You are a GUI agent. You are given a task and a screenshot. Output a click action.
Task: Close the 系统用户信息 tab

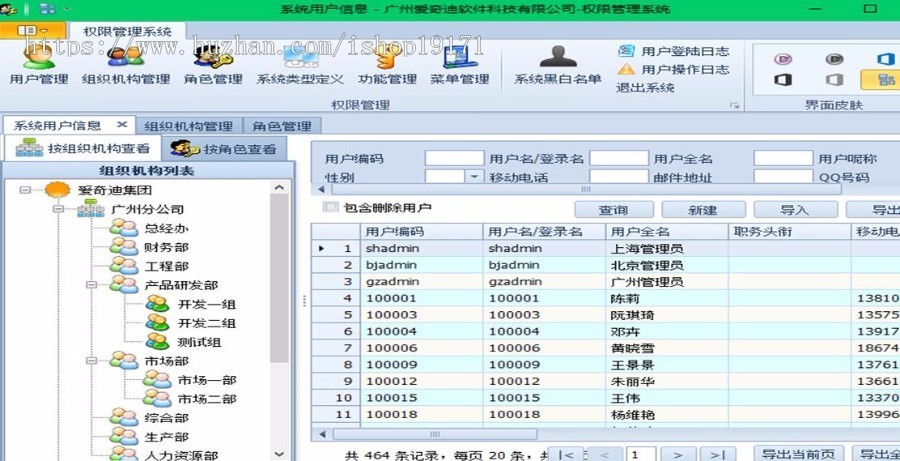(x=122, y=125)
